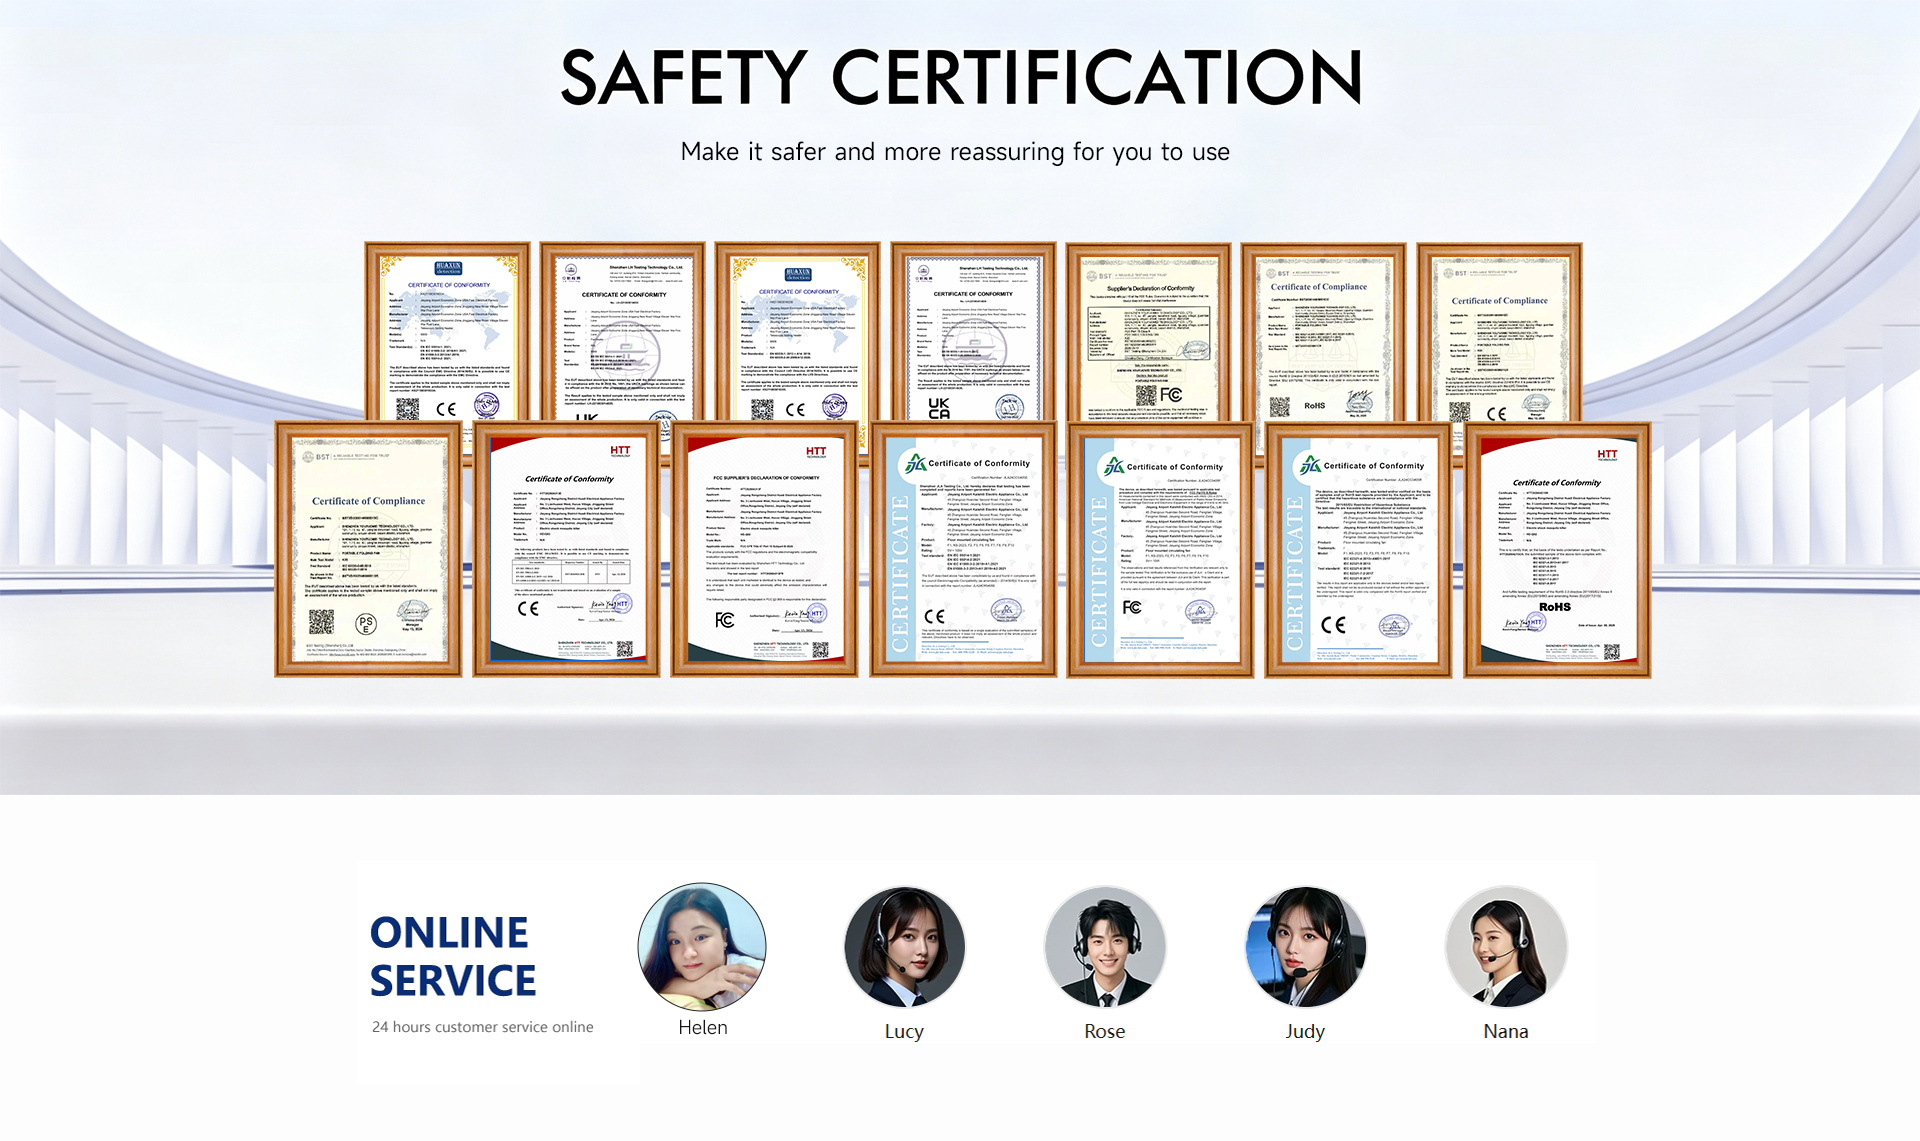1920x1141 pixels.
Task: Open the bottom-row BST Certificate of Compliance with PSE
Action: (x=369, y=550)
